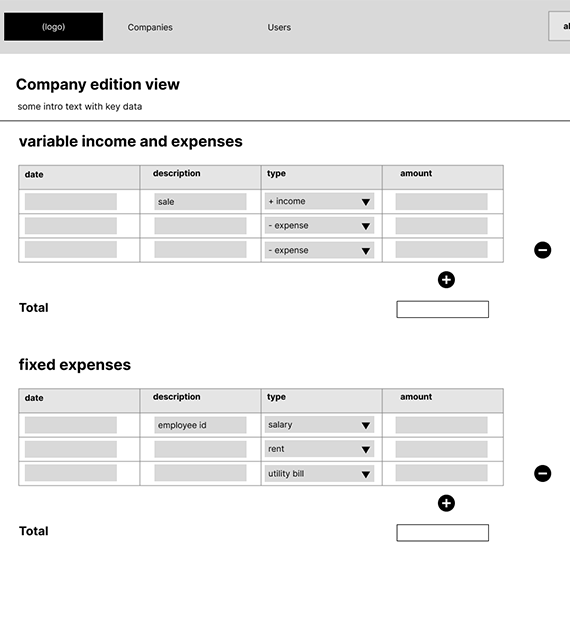The height and width of the screenshot is (620, 570).
Task: Focus the fixed expenses Total field
Action: coord(443,533)
